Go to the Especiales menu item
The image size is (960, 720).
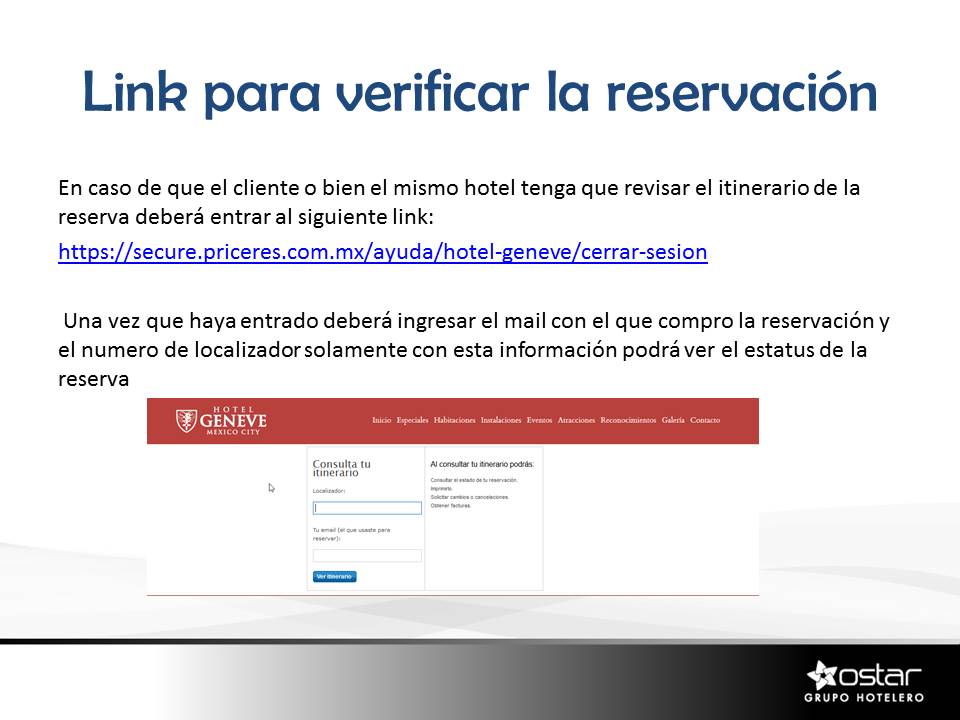point(413,420)
